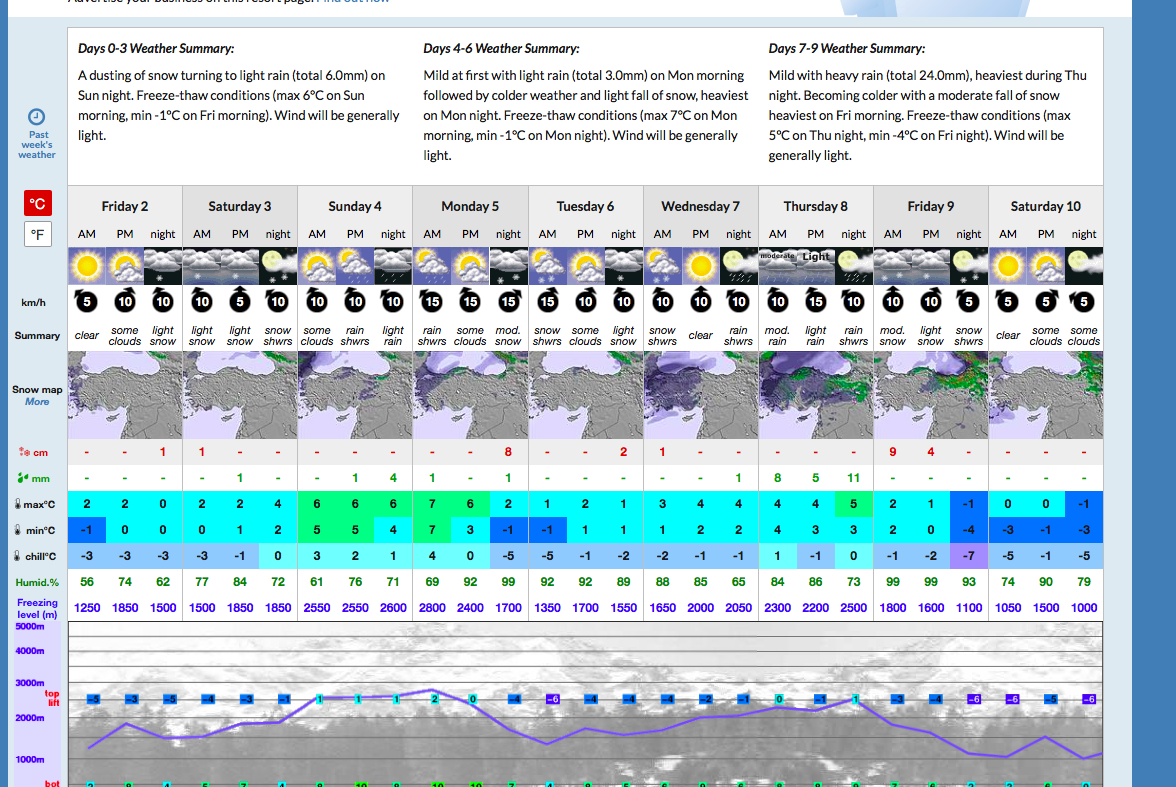Select the Friday 2 day header
The image size is (1176, 787).
click(x=124, y=206)
